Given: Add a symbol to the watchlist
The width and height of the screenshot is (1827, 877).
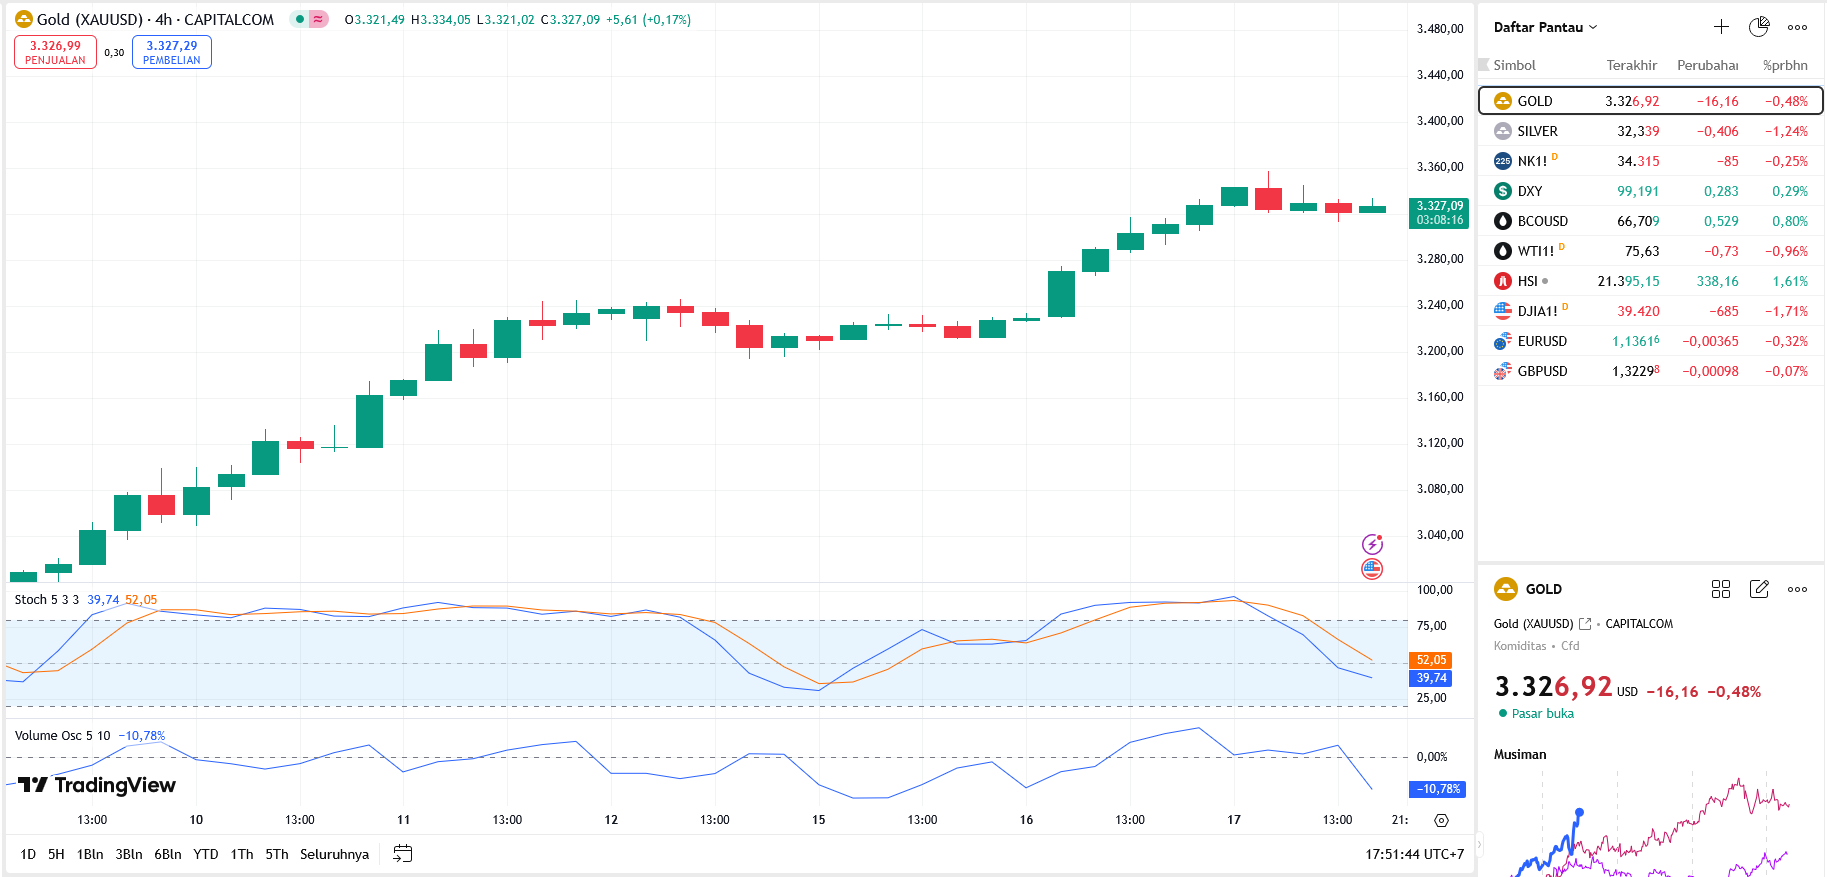Looking at the screenshot, I should tap(1721, 27).
